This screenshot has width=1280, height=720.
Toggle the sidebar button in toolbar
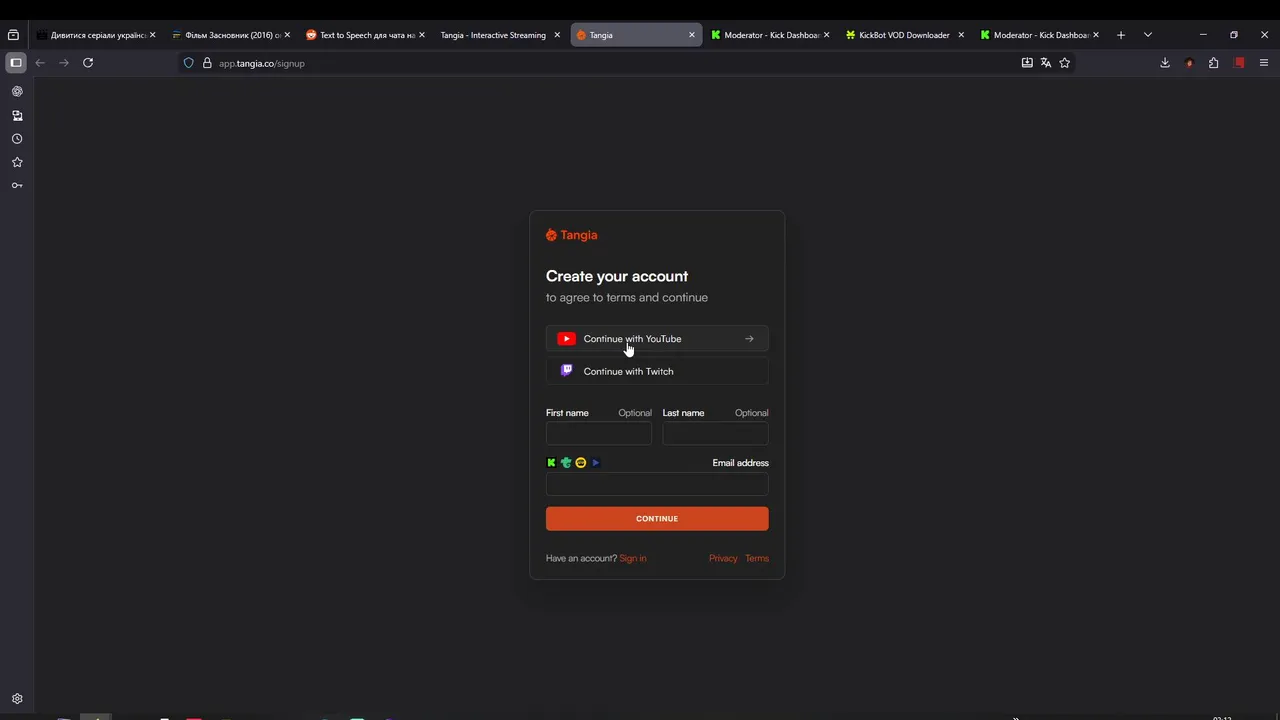point(16,62)
